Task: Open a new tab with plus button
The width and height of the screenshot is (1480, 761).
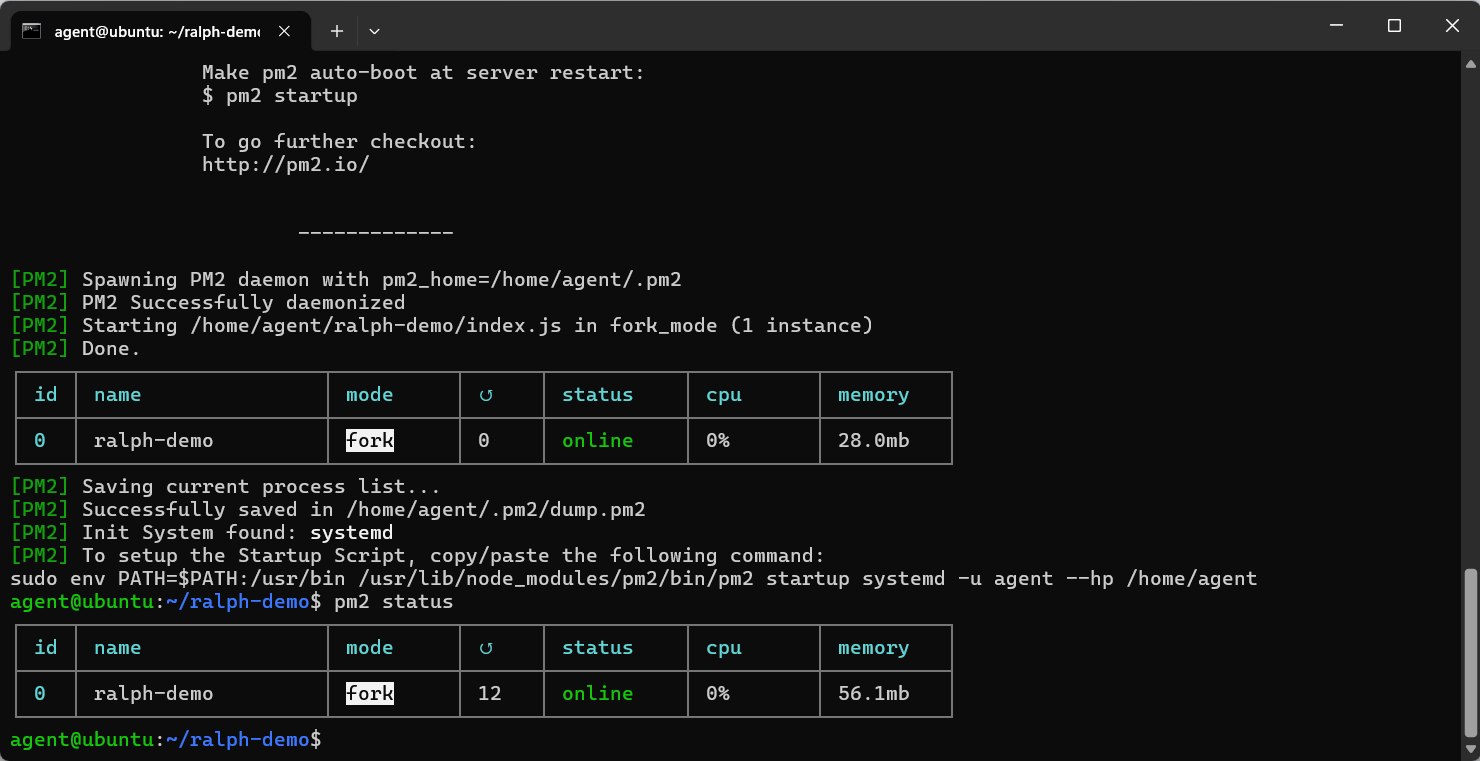Action: (337, 31)
